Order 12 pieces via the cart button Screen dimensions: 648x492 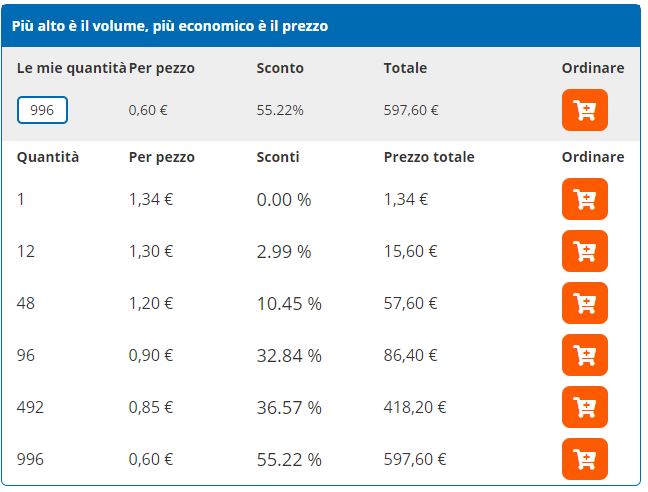585,251
